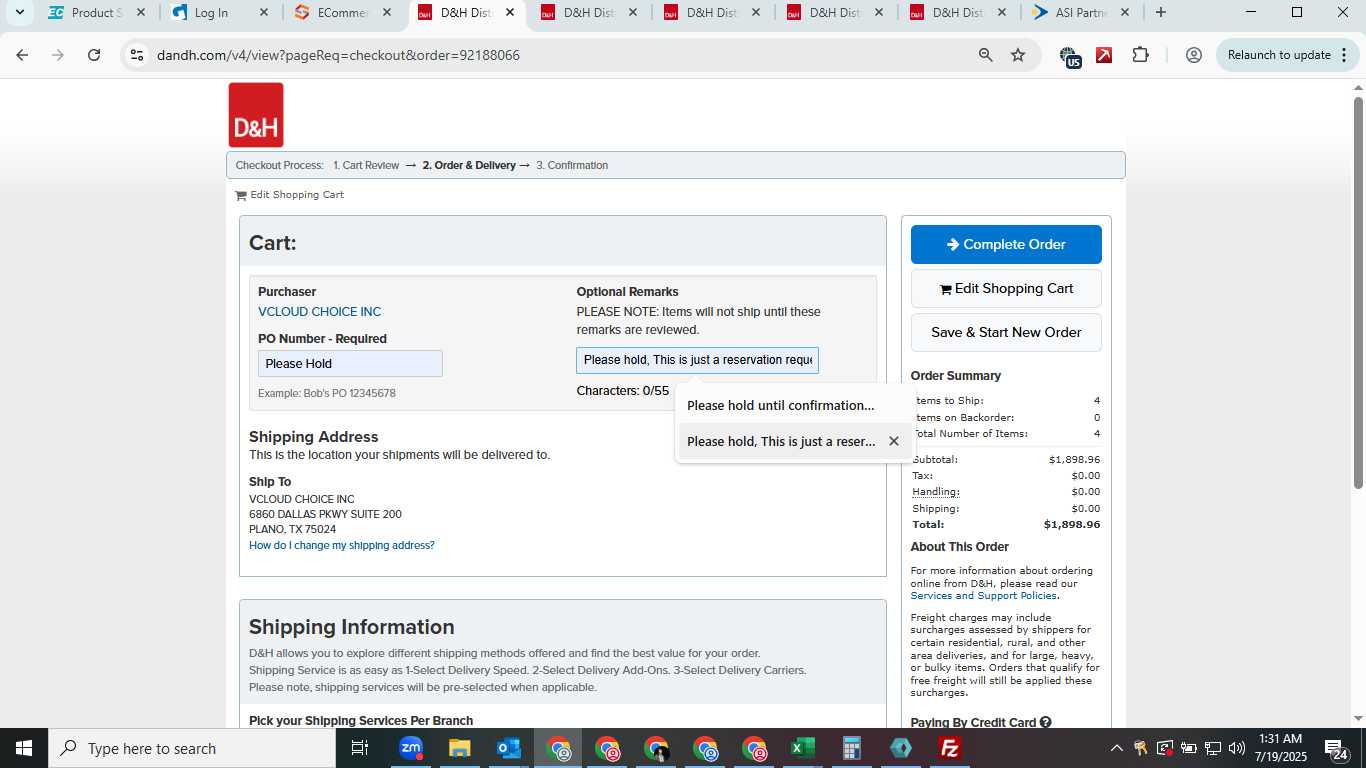1366x768 pixels.
Task: Switch to the ASI Partner tab
Action: [1081, 13]
